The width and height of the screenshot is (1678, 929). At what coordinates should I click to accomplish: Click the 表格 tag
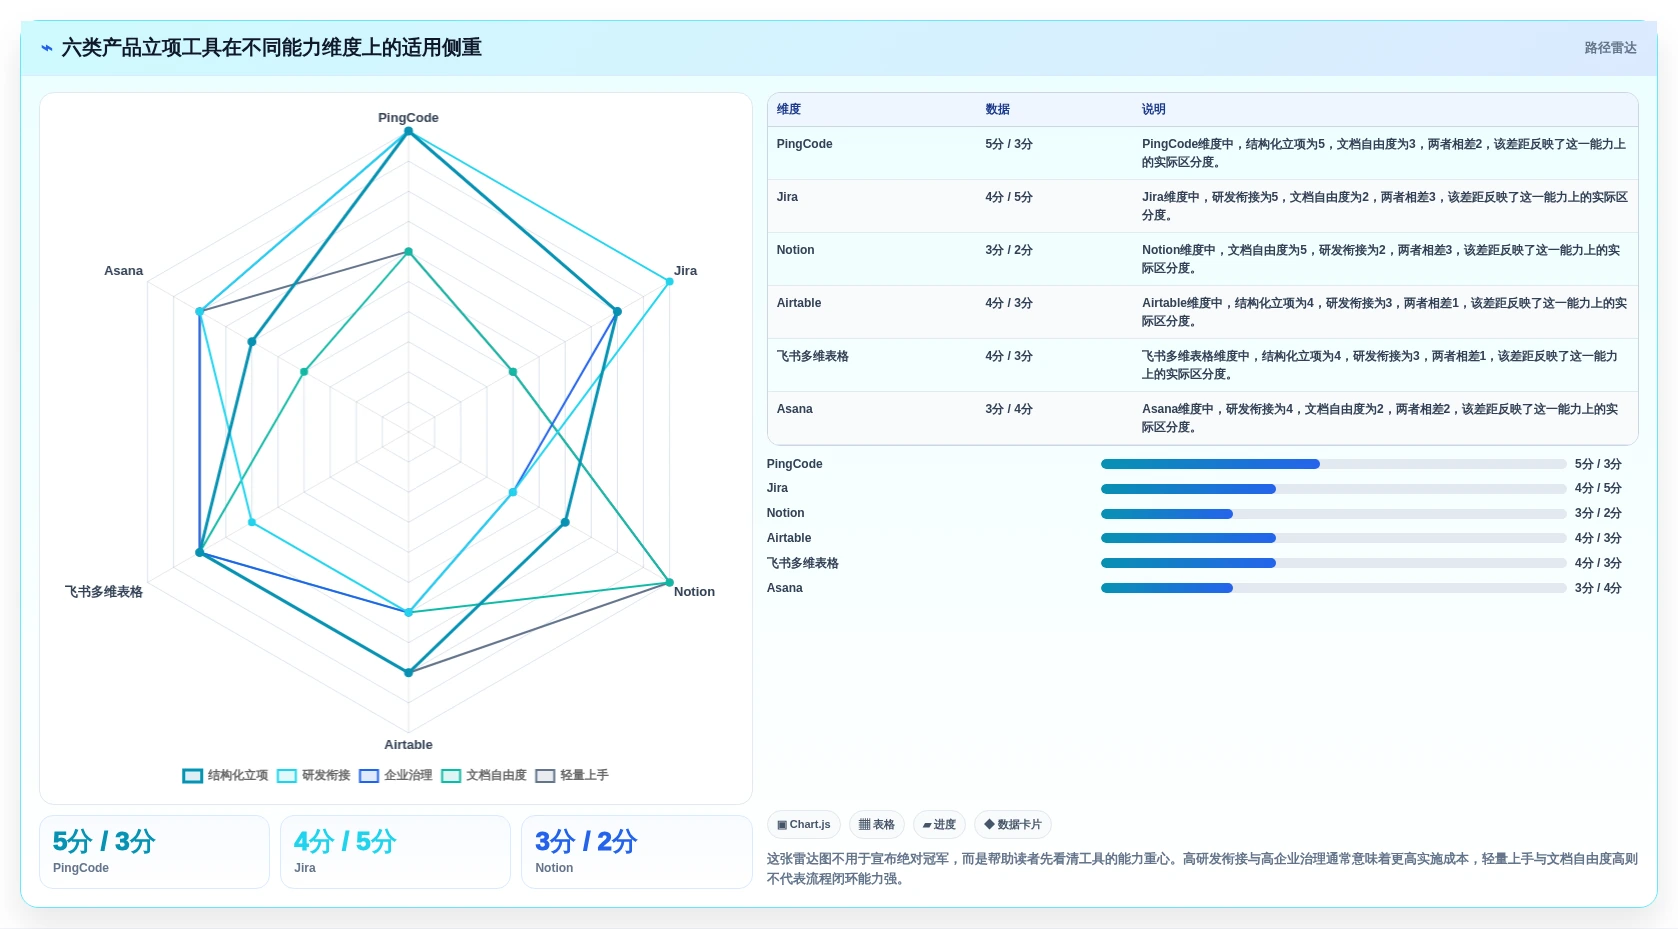point(877,825)
